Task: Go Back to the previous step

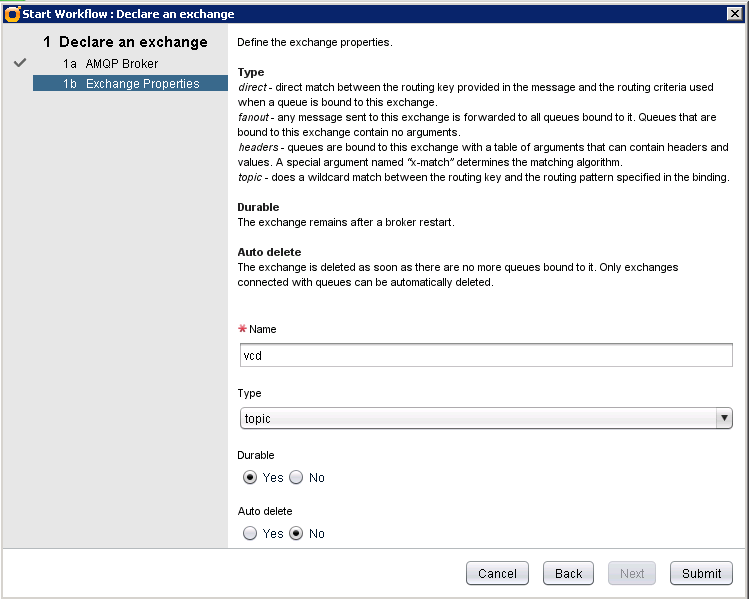Action: pos(568,573)
